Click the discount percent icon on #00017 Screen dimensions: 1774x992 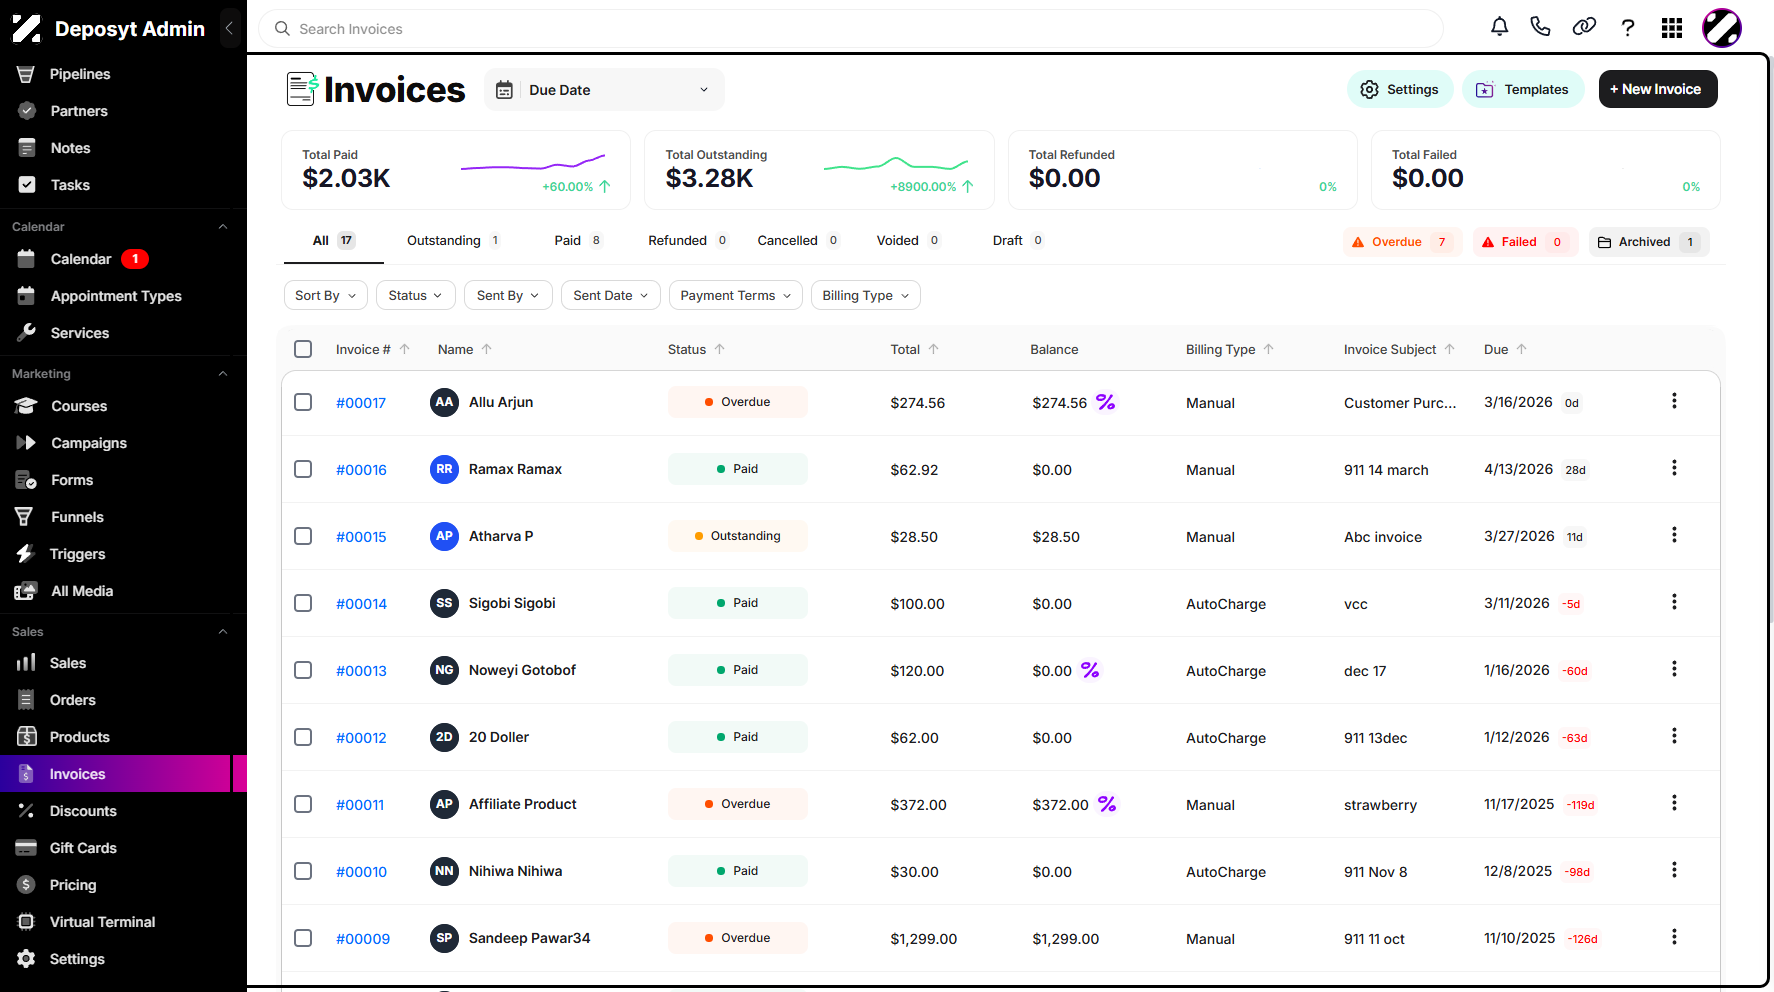pyautogui.click(x=1106, y=402)
